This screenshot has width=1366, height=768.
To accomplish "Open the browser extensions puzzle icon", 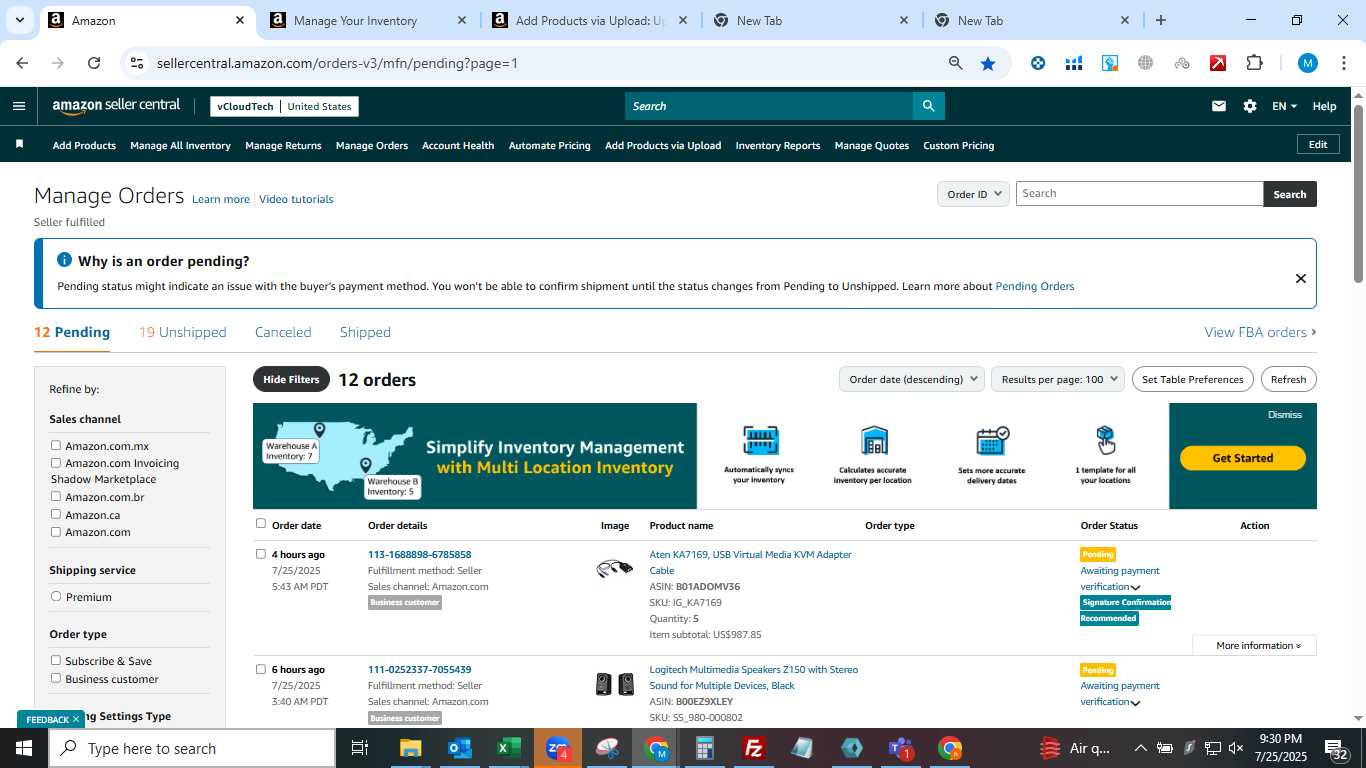I will 1254,63.
